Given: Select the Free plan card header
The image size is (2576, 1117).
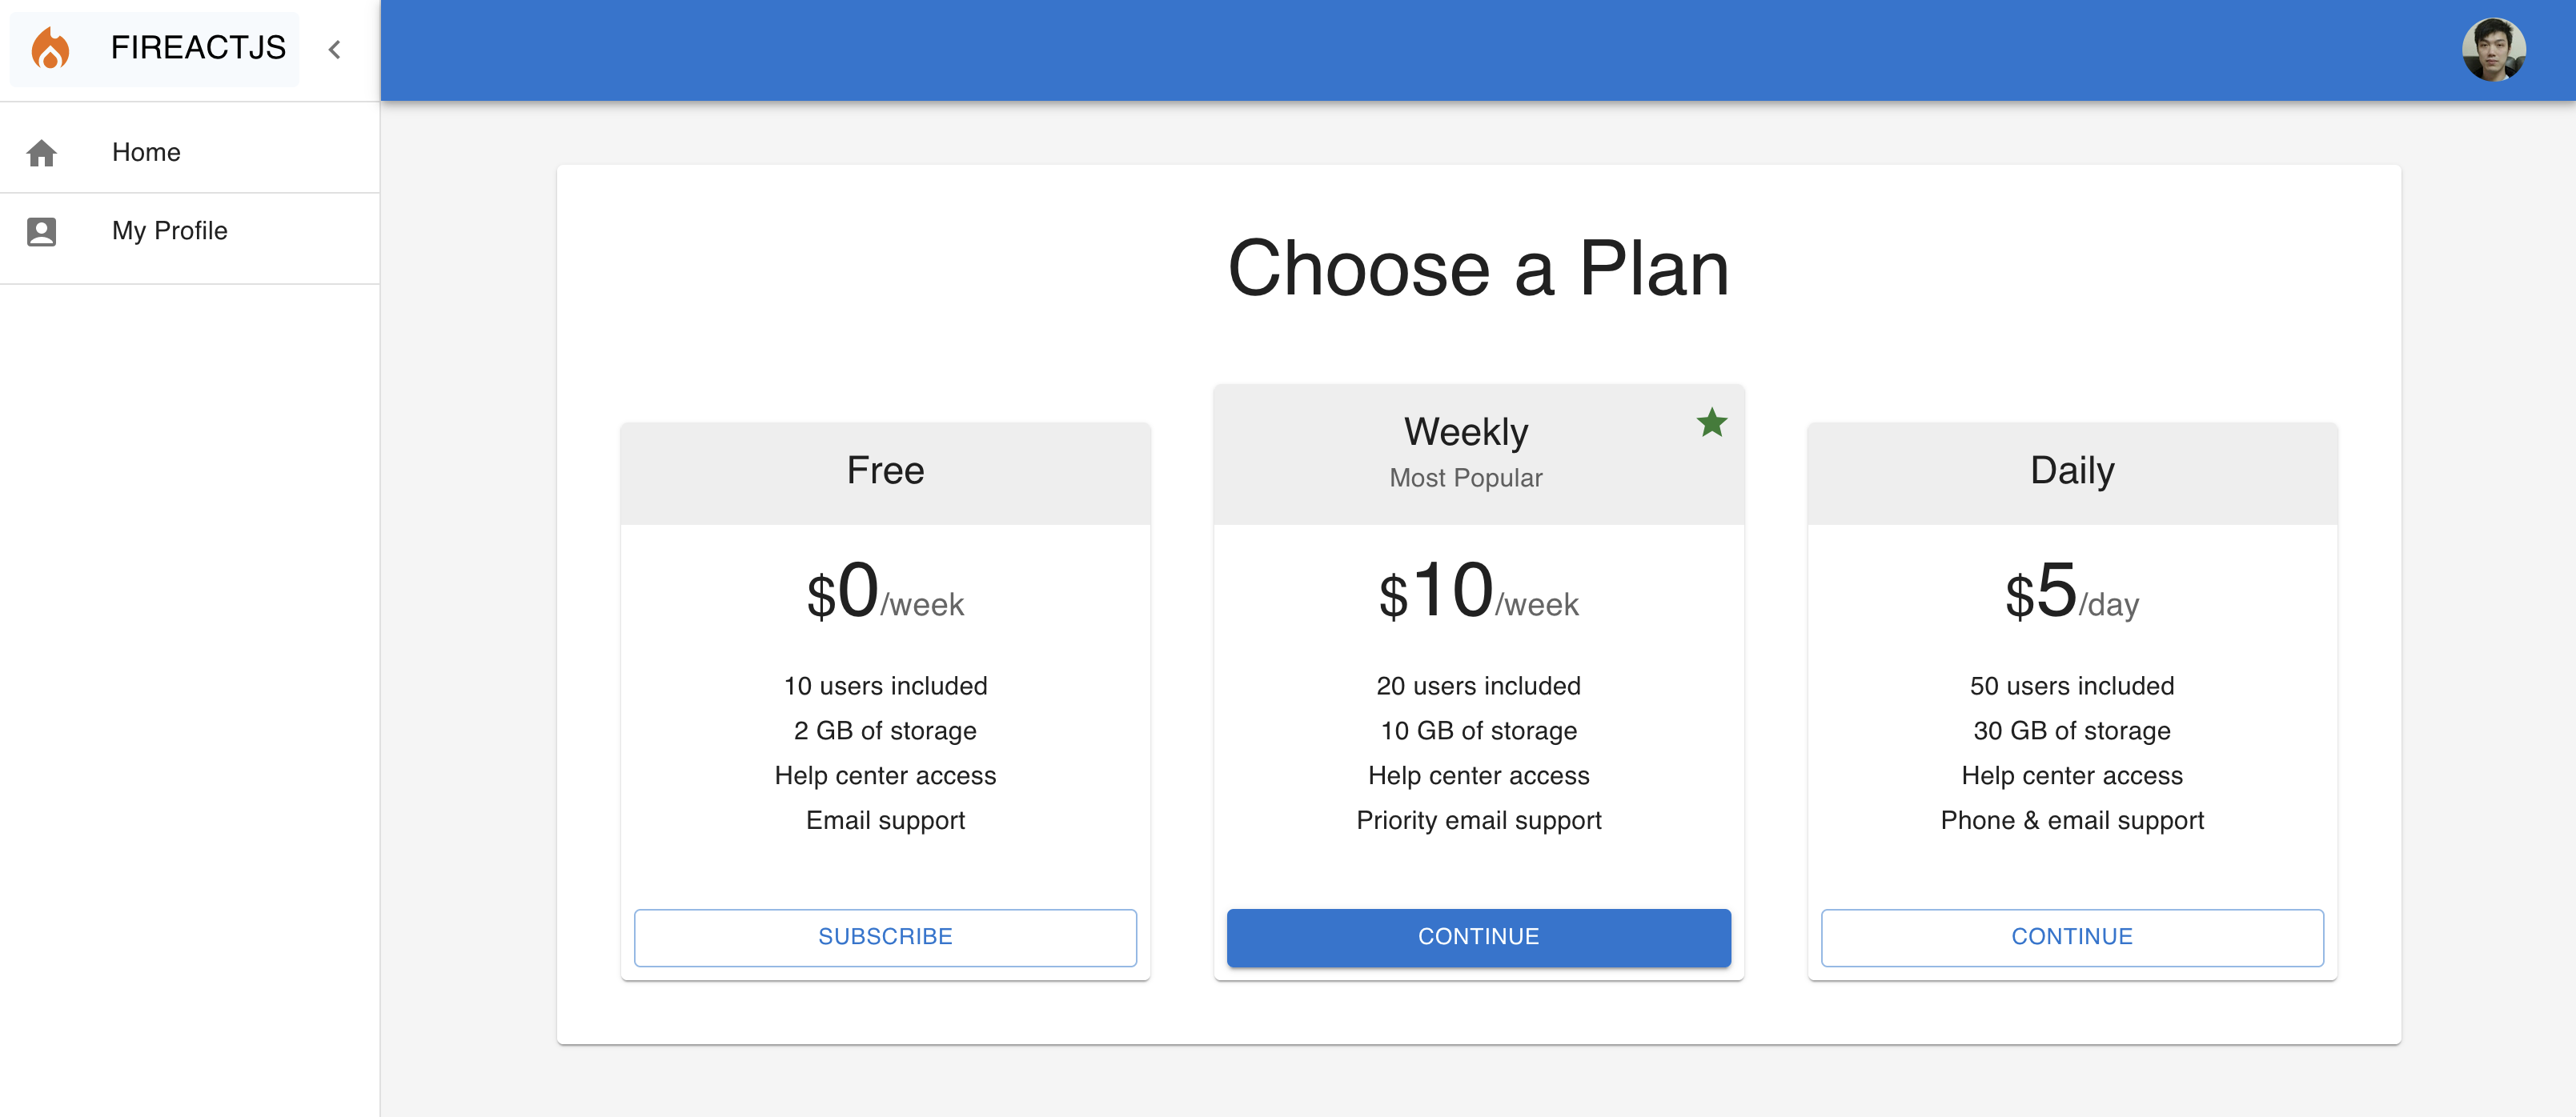Looking at the screenshot, I should pos(885,473).
